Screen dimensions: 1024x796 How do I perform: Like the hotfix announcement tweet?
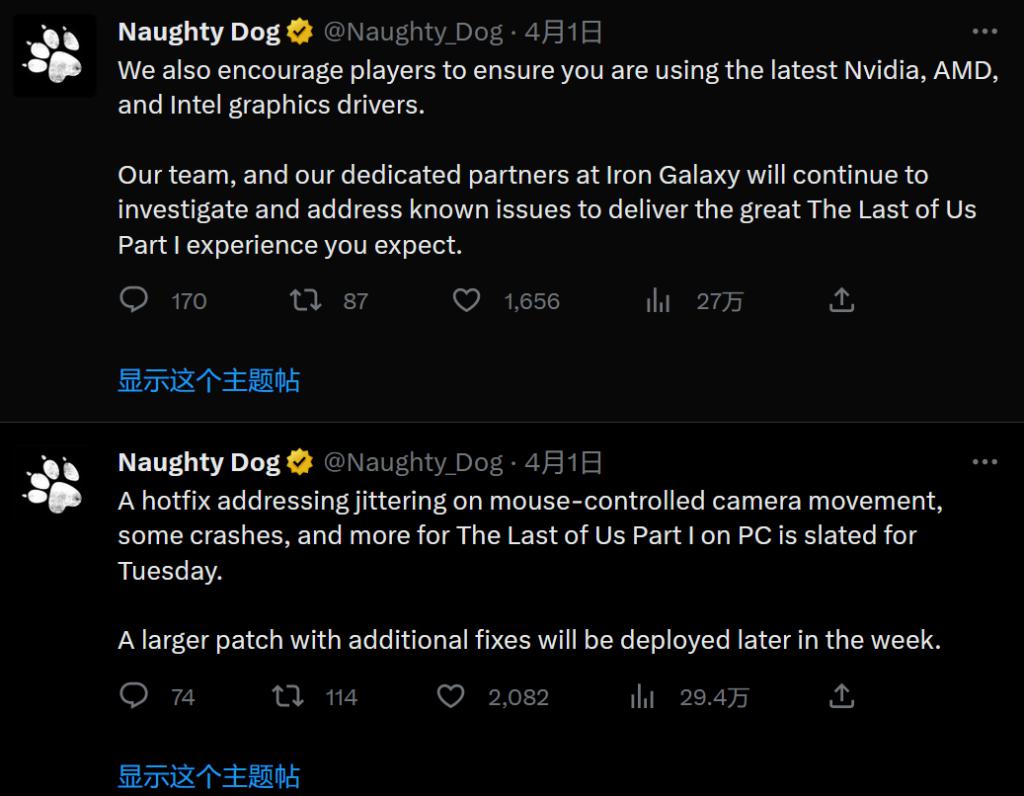451,696
